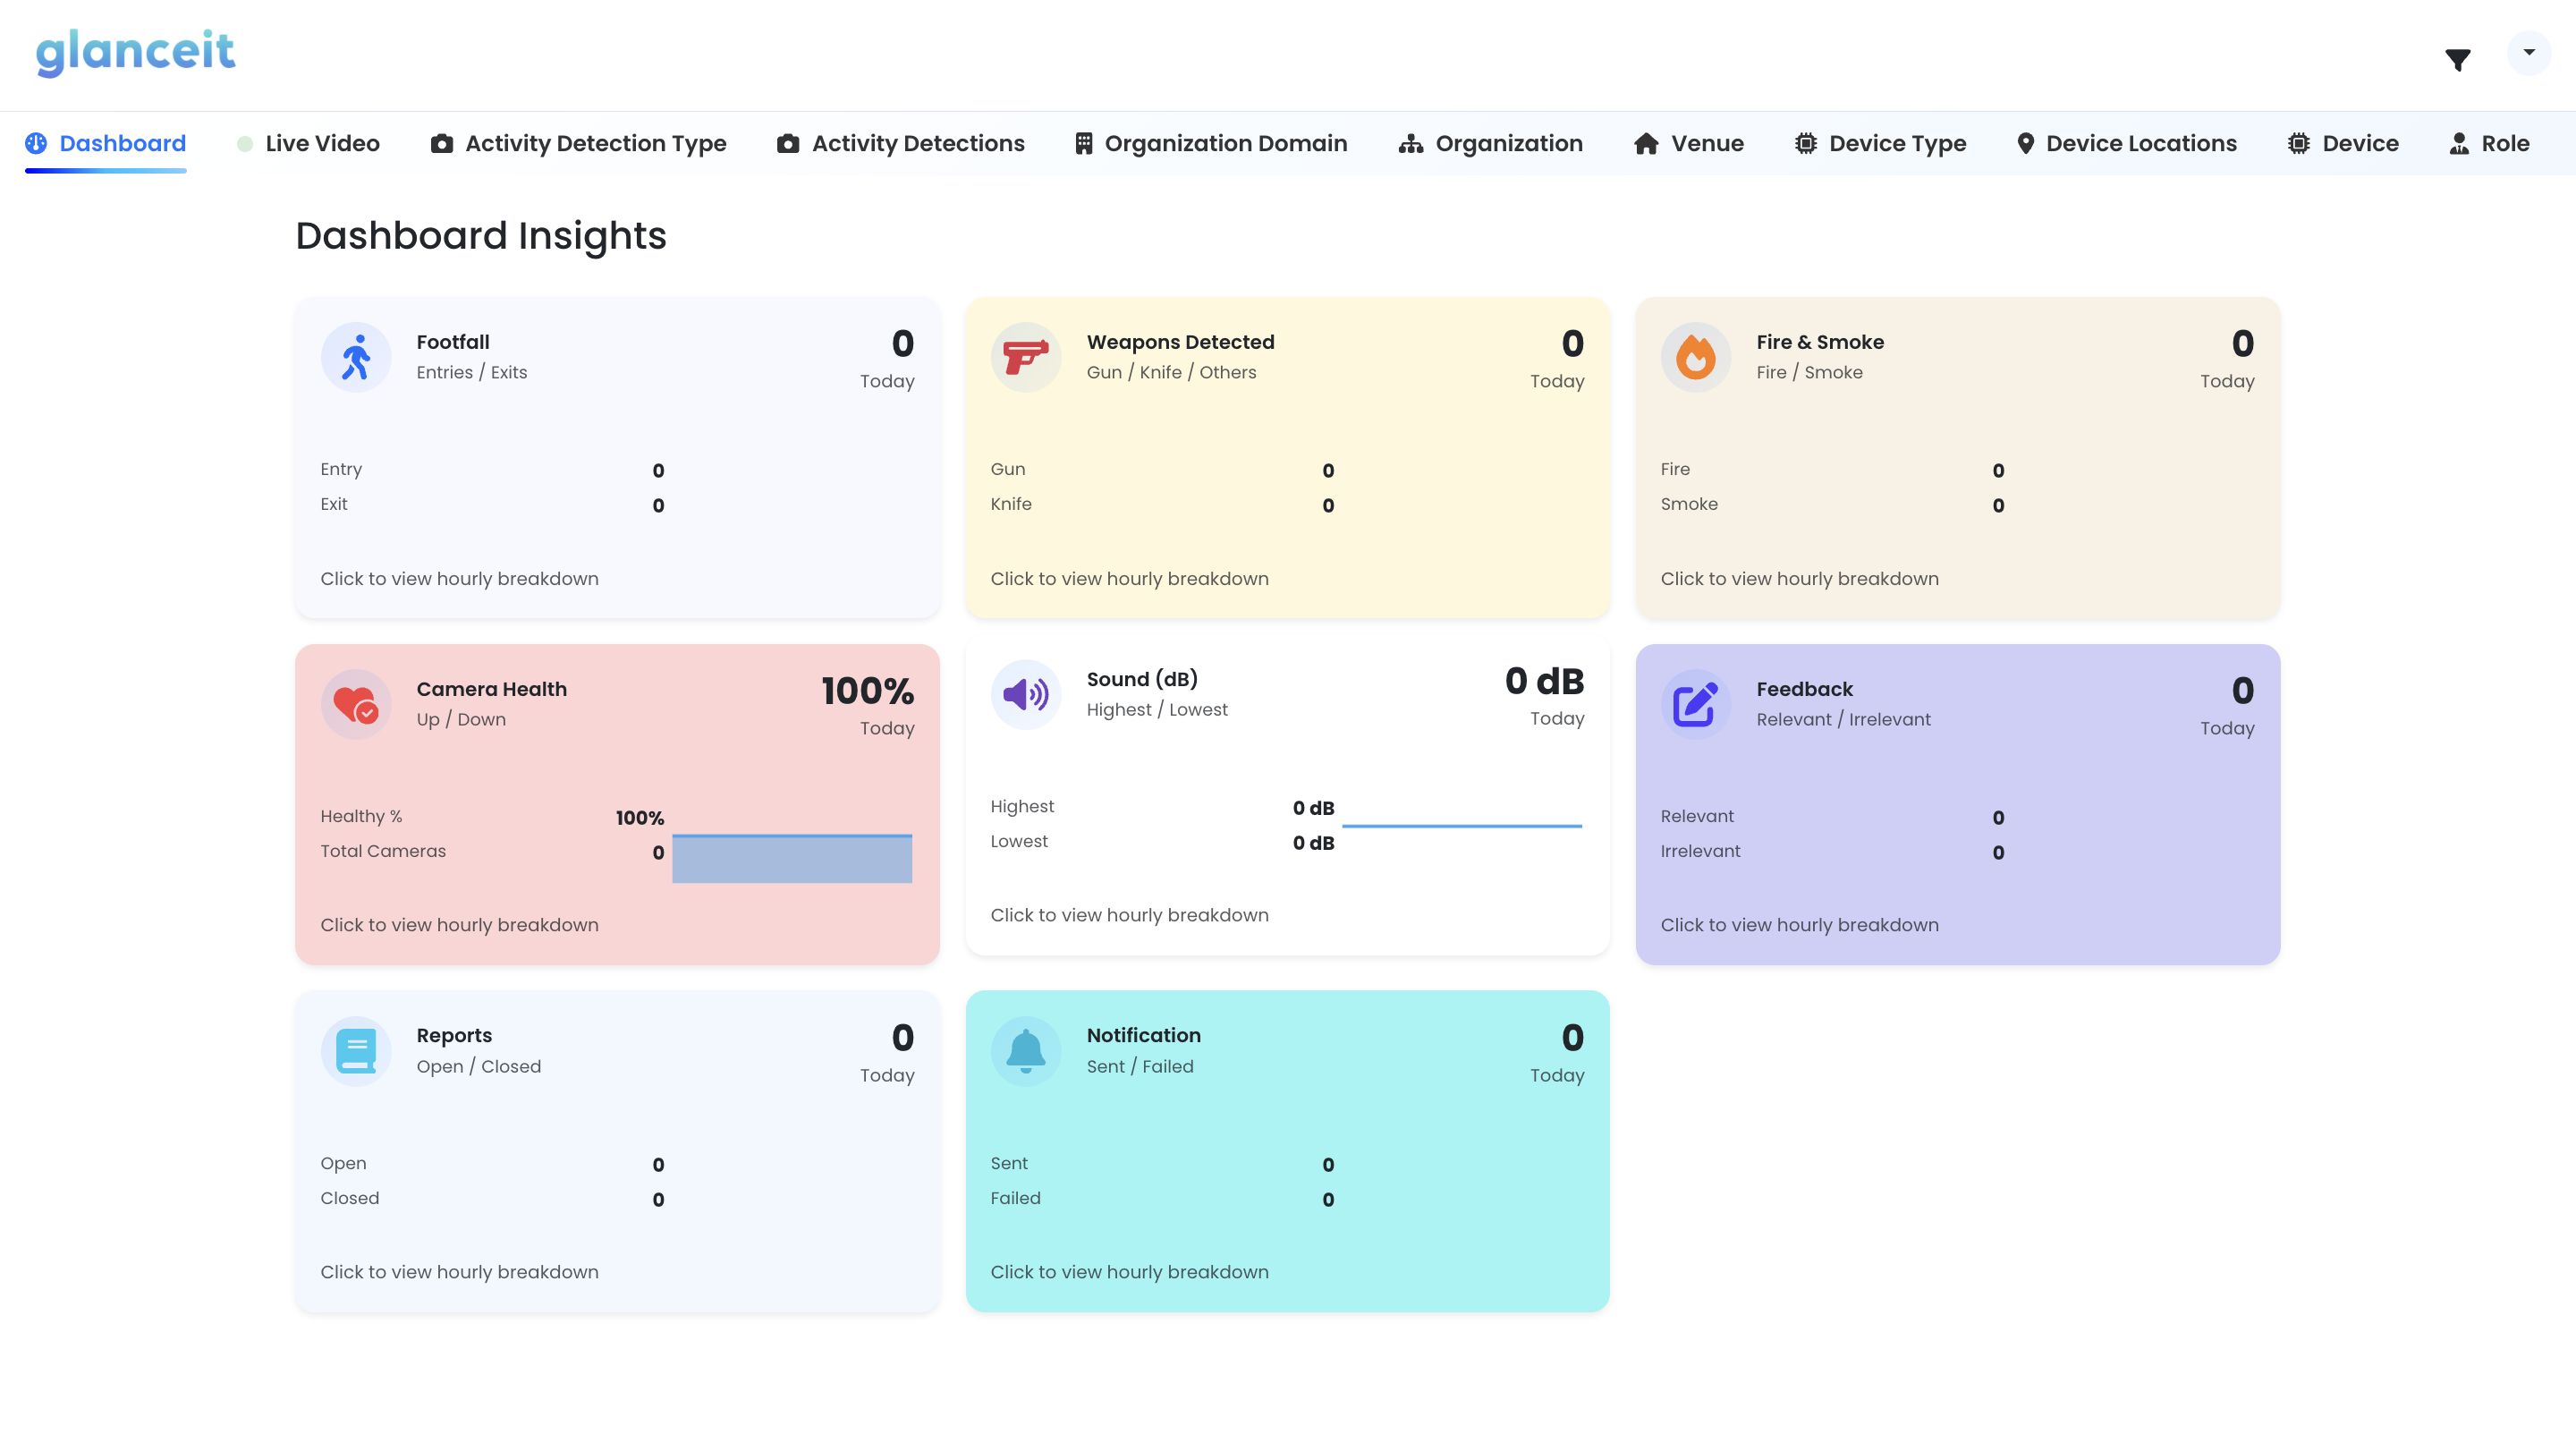The height and width of the screenshot is (1451, 2576).
Task: Click the Footfall walking person icon
Action: pos(356,356)
